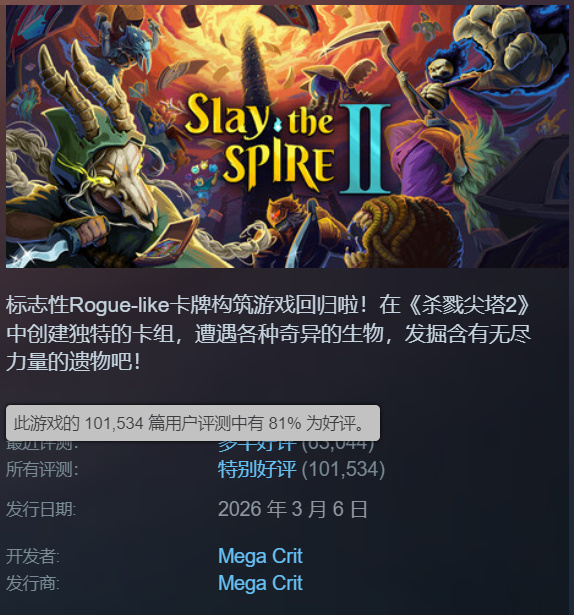
Task: Click the 发行日期 label
Action: pyautogui.click(x=41, y=509)
